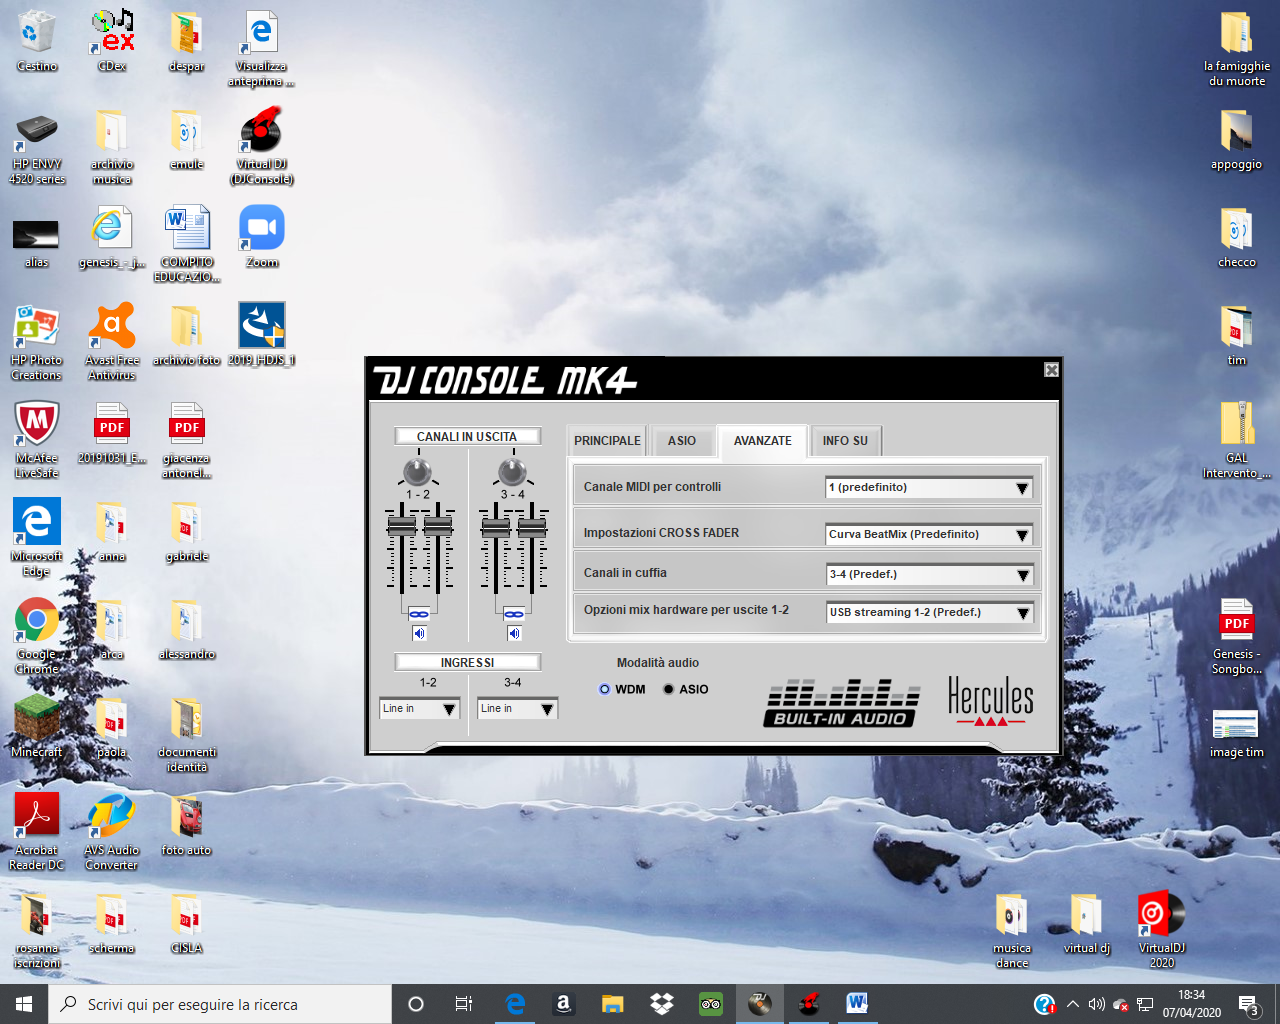Screen dimensions: 1280x1024
Task: Switch to the ASIO tab
Action: (x=682, y=441)
